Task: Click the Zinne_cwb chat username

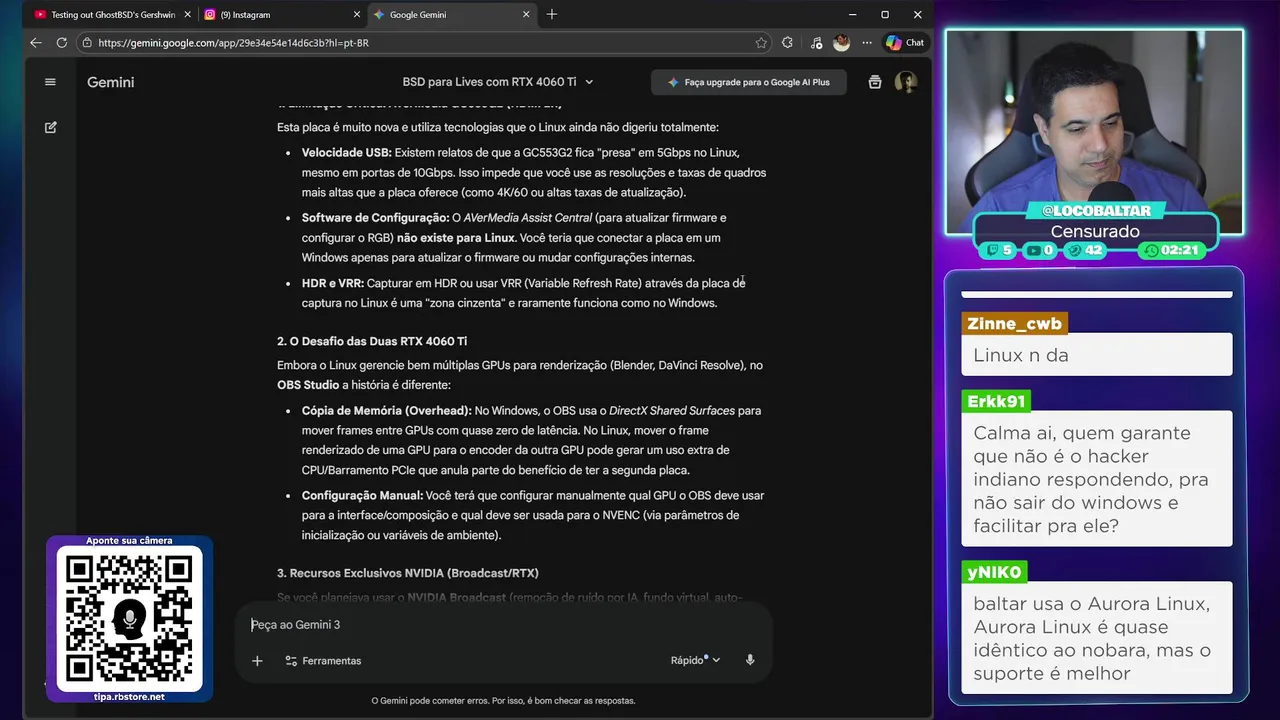Action: [x=1014, y=324]
